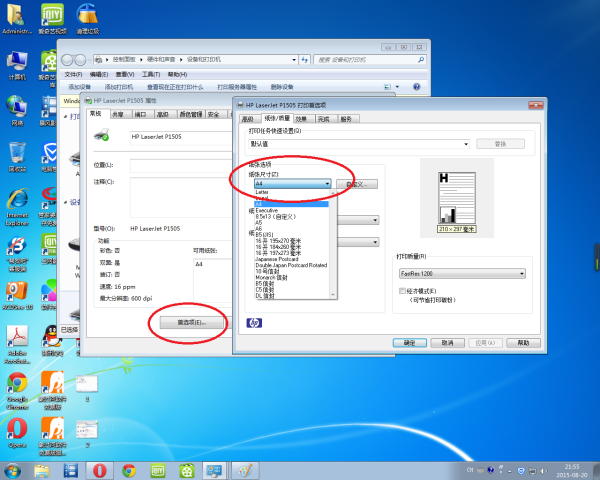
Task: Open Google Chrome desktop shortcut
Action: (x=17, y=382)
